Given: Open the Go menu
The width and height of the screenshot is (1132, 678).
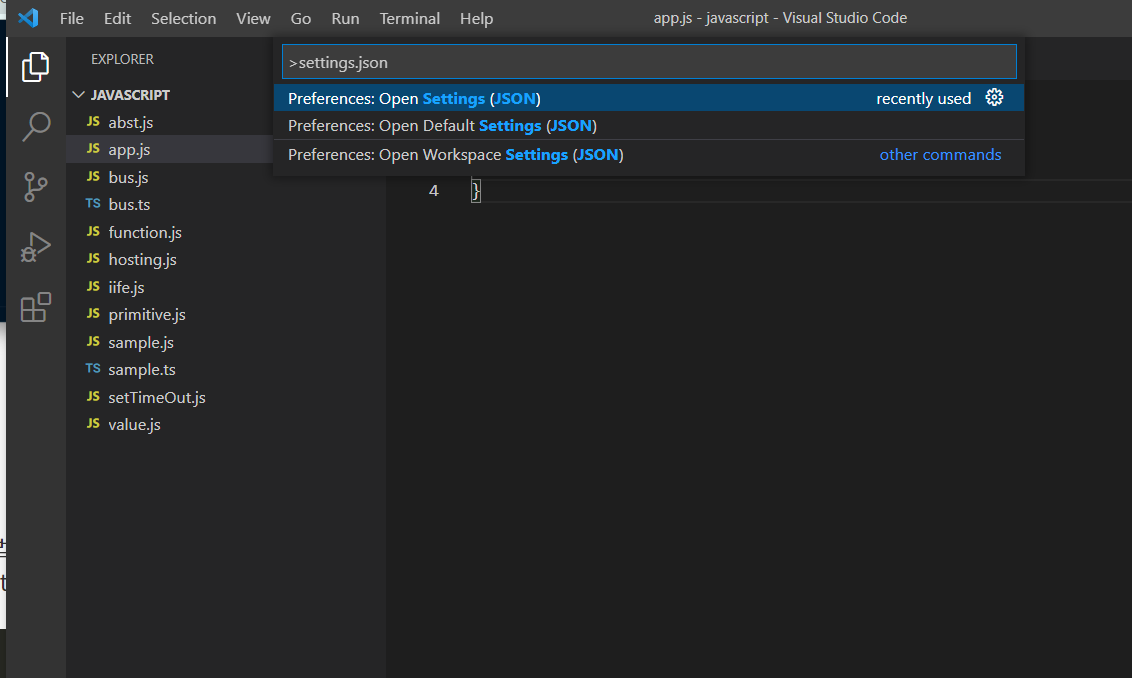Looking at the screenshot, I should coord(300,19).
